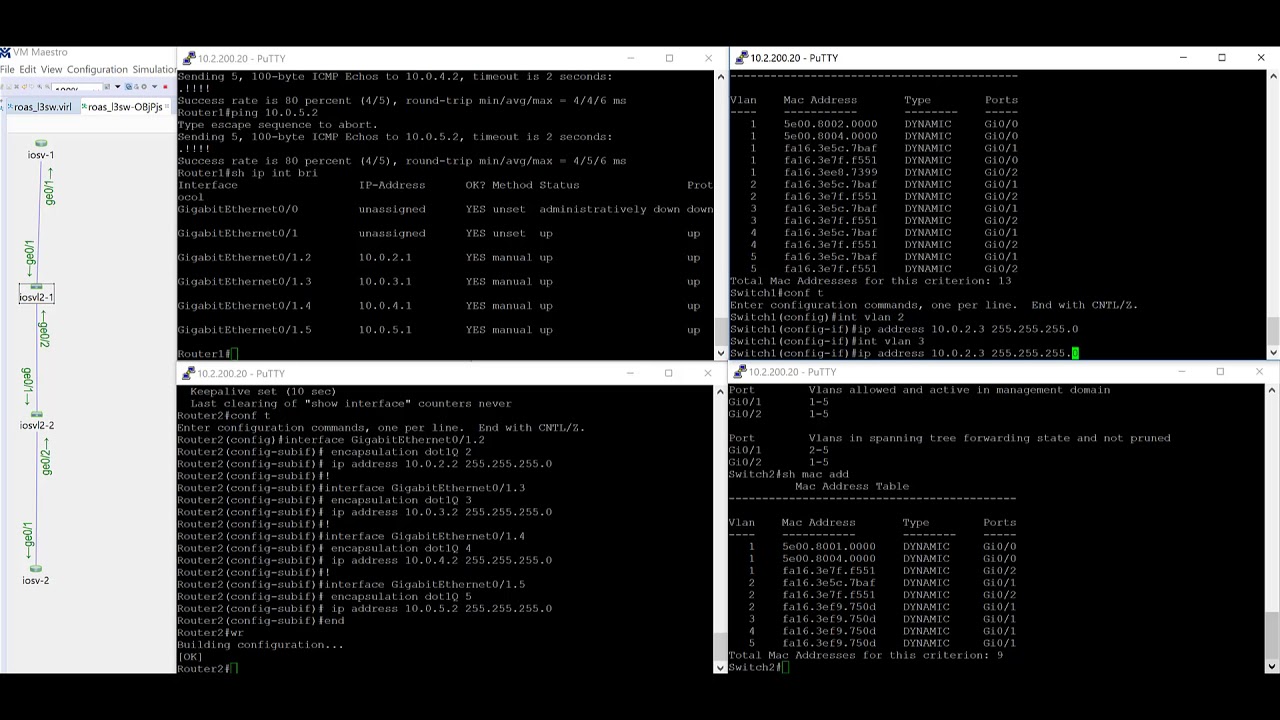Viewport: 1280px width, 720px height.
Task: Click the Switch2# prompt at terminal bottom
Action: click(755, 667)
